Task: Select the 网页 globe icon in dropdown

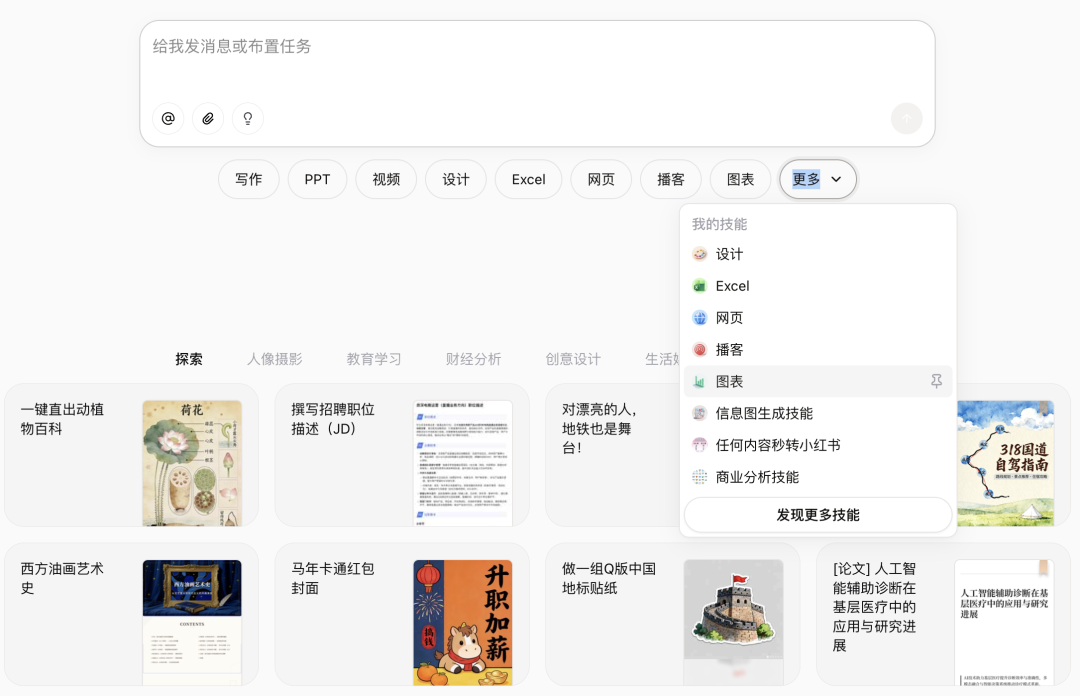Action: coord(700,318)
